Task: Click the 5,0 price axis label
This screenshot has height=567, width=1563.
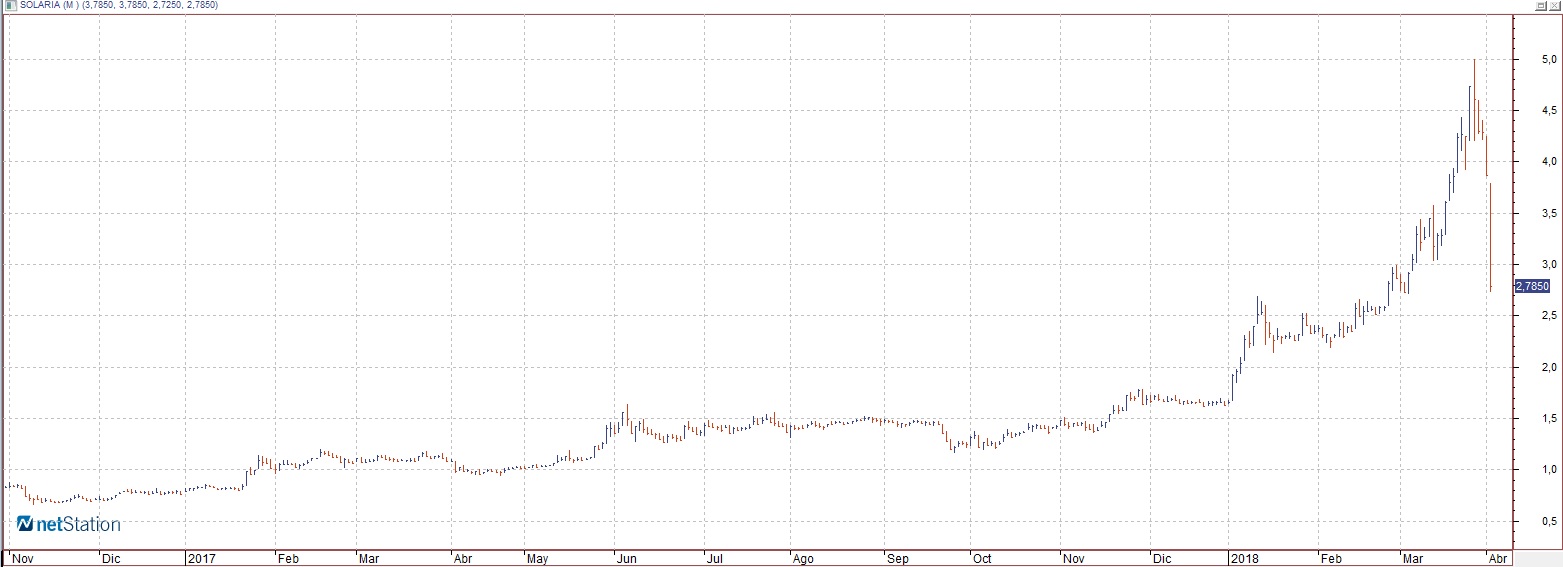Action: coord(1547,60)
